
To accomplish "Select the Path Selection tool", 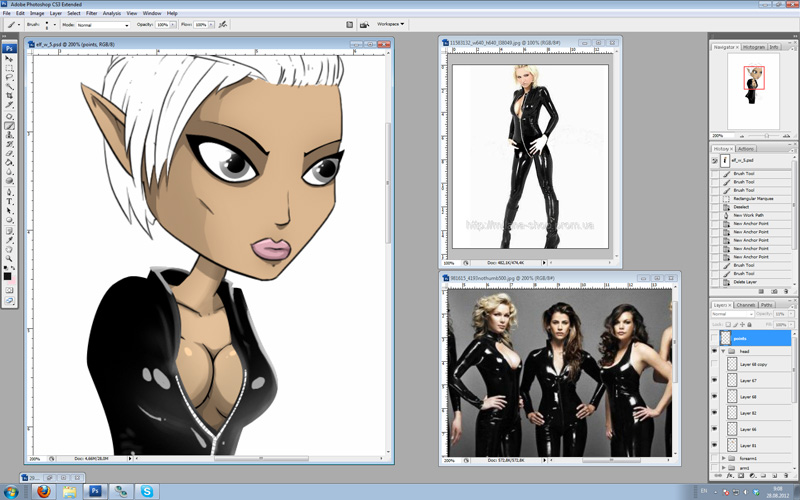I will click(x=9, y=211).
